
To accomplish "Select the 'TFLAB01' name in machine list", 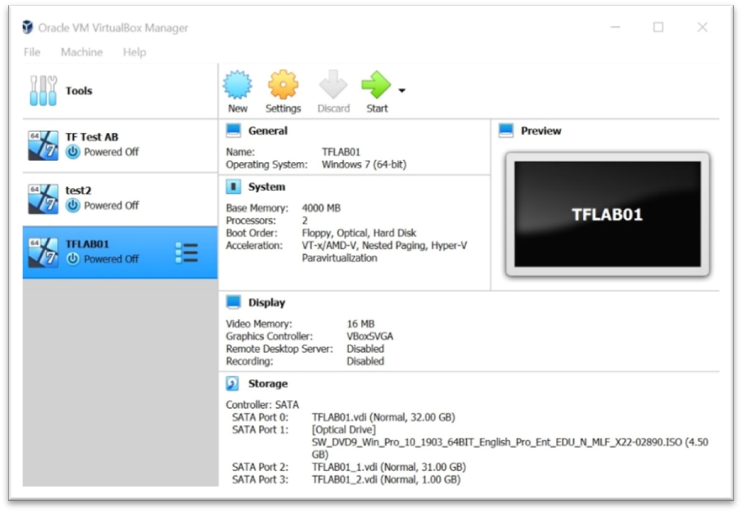I will click(x=87, y=244).
